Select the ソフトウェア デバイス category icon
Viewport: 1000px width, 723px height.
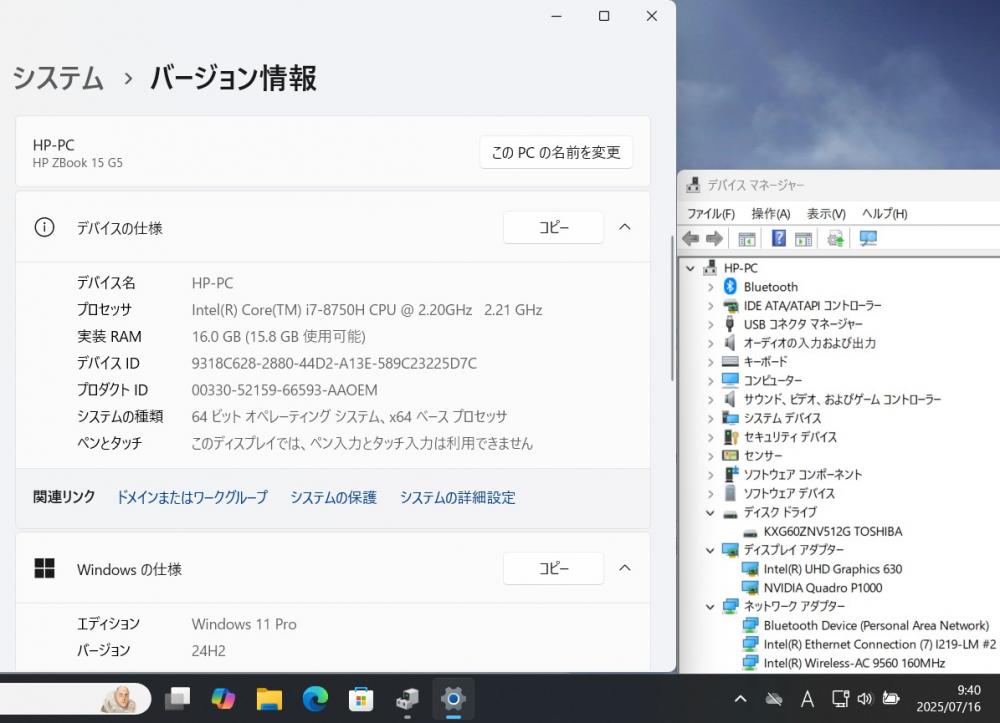click(x=731, y=493)
